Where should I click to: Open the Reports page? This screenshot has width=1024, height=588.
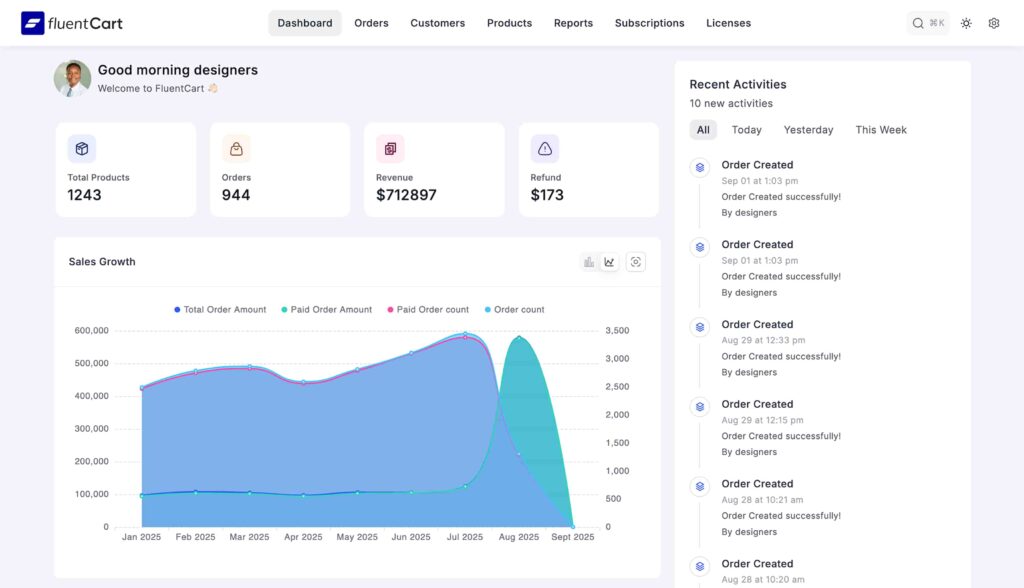click(x=573, y=23)
